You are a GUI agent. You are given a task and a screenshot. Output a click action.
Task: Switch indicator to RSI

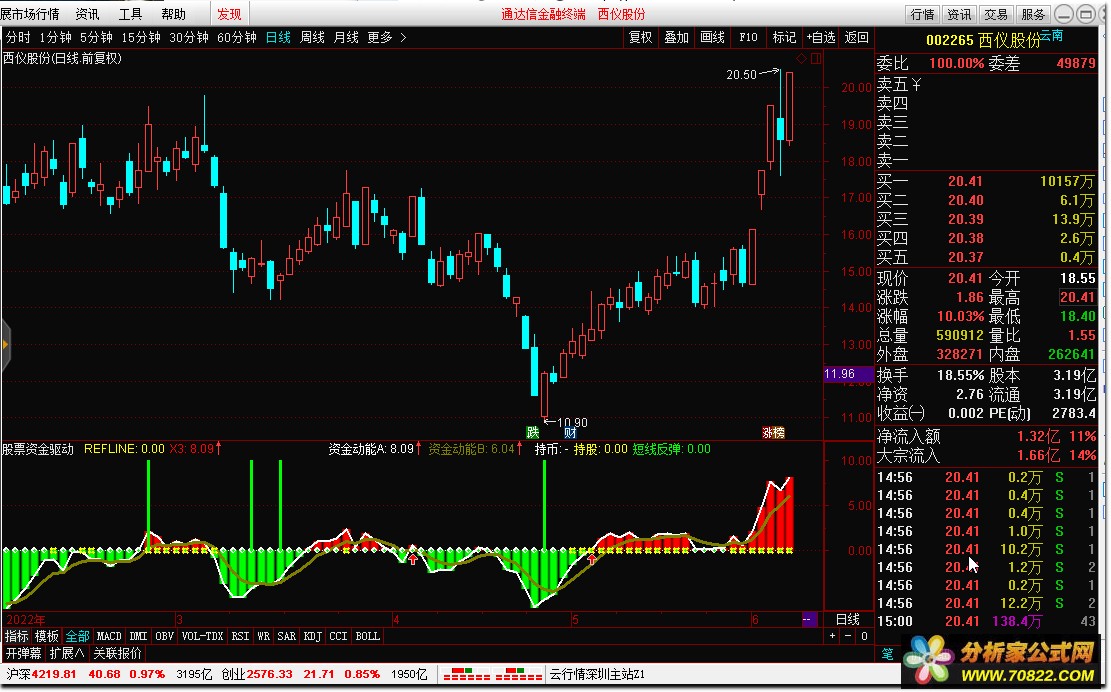pos(240,636)
